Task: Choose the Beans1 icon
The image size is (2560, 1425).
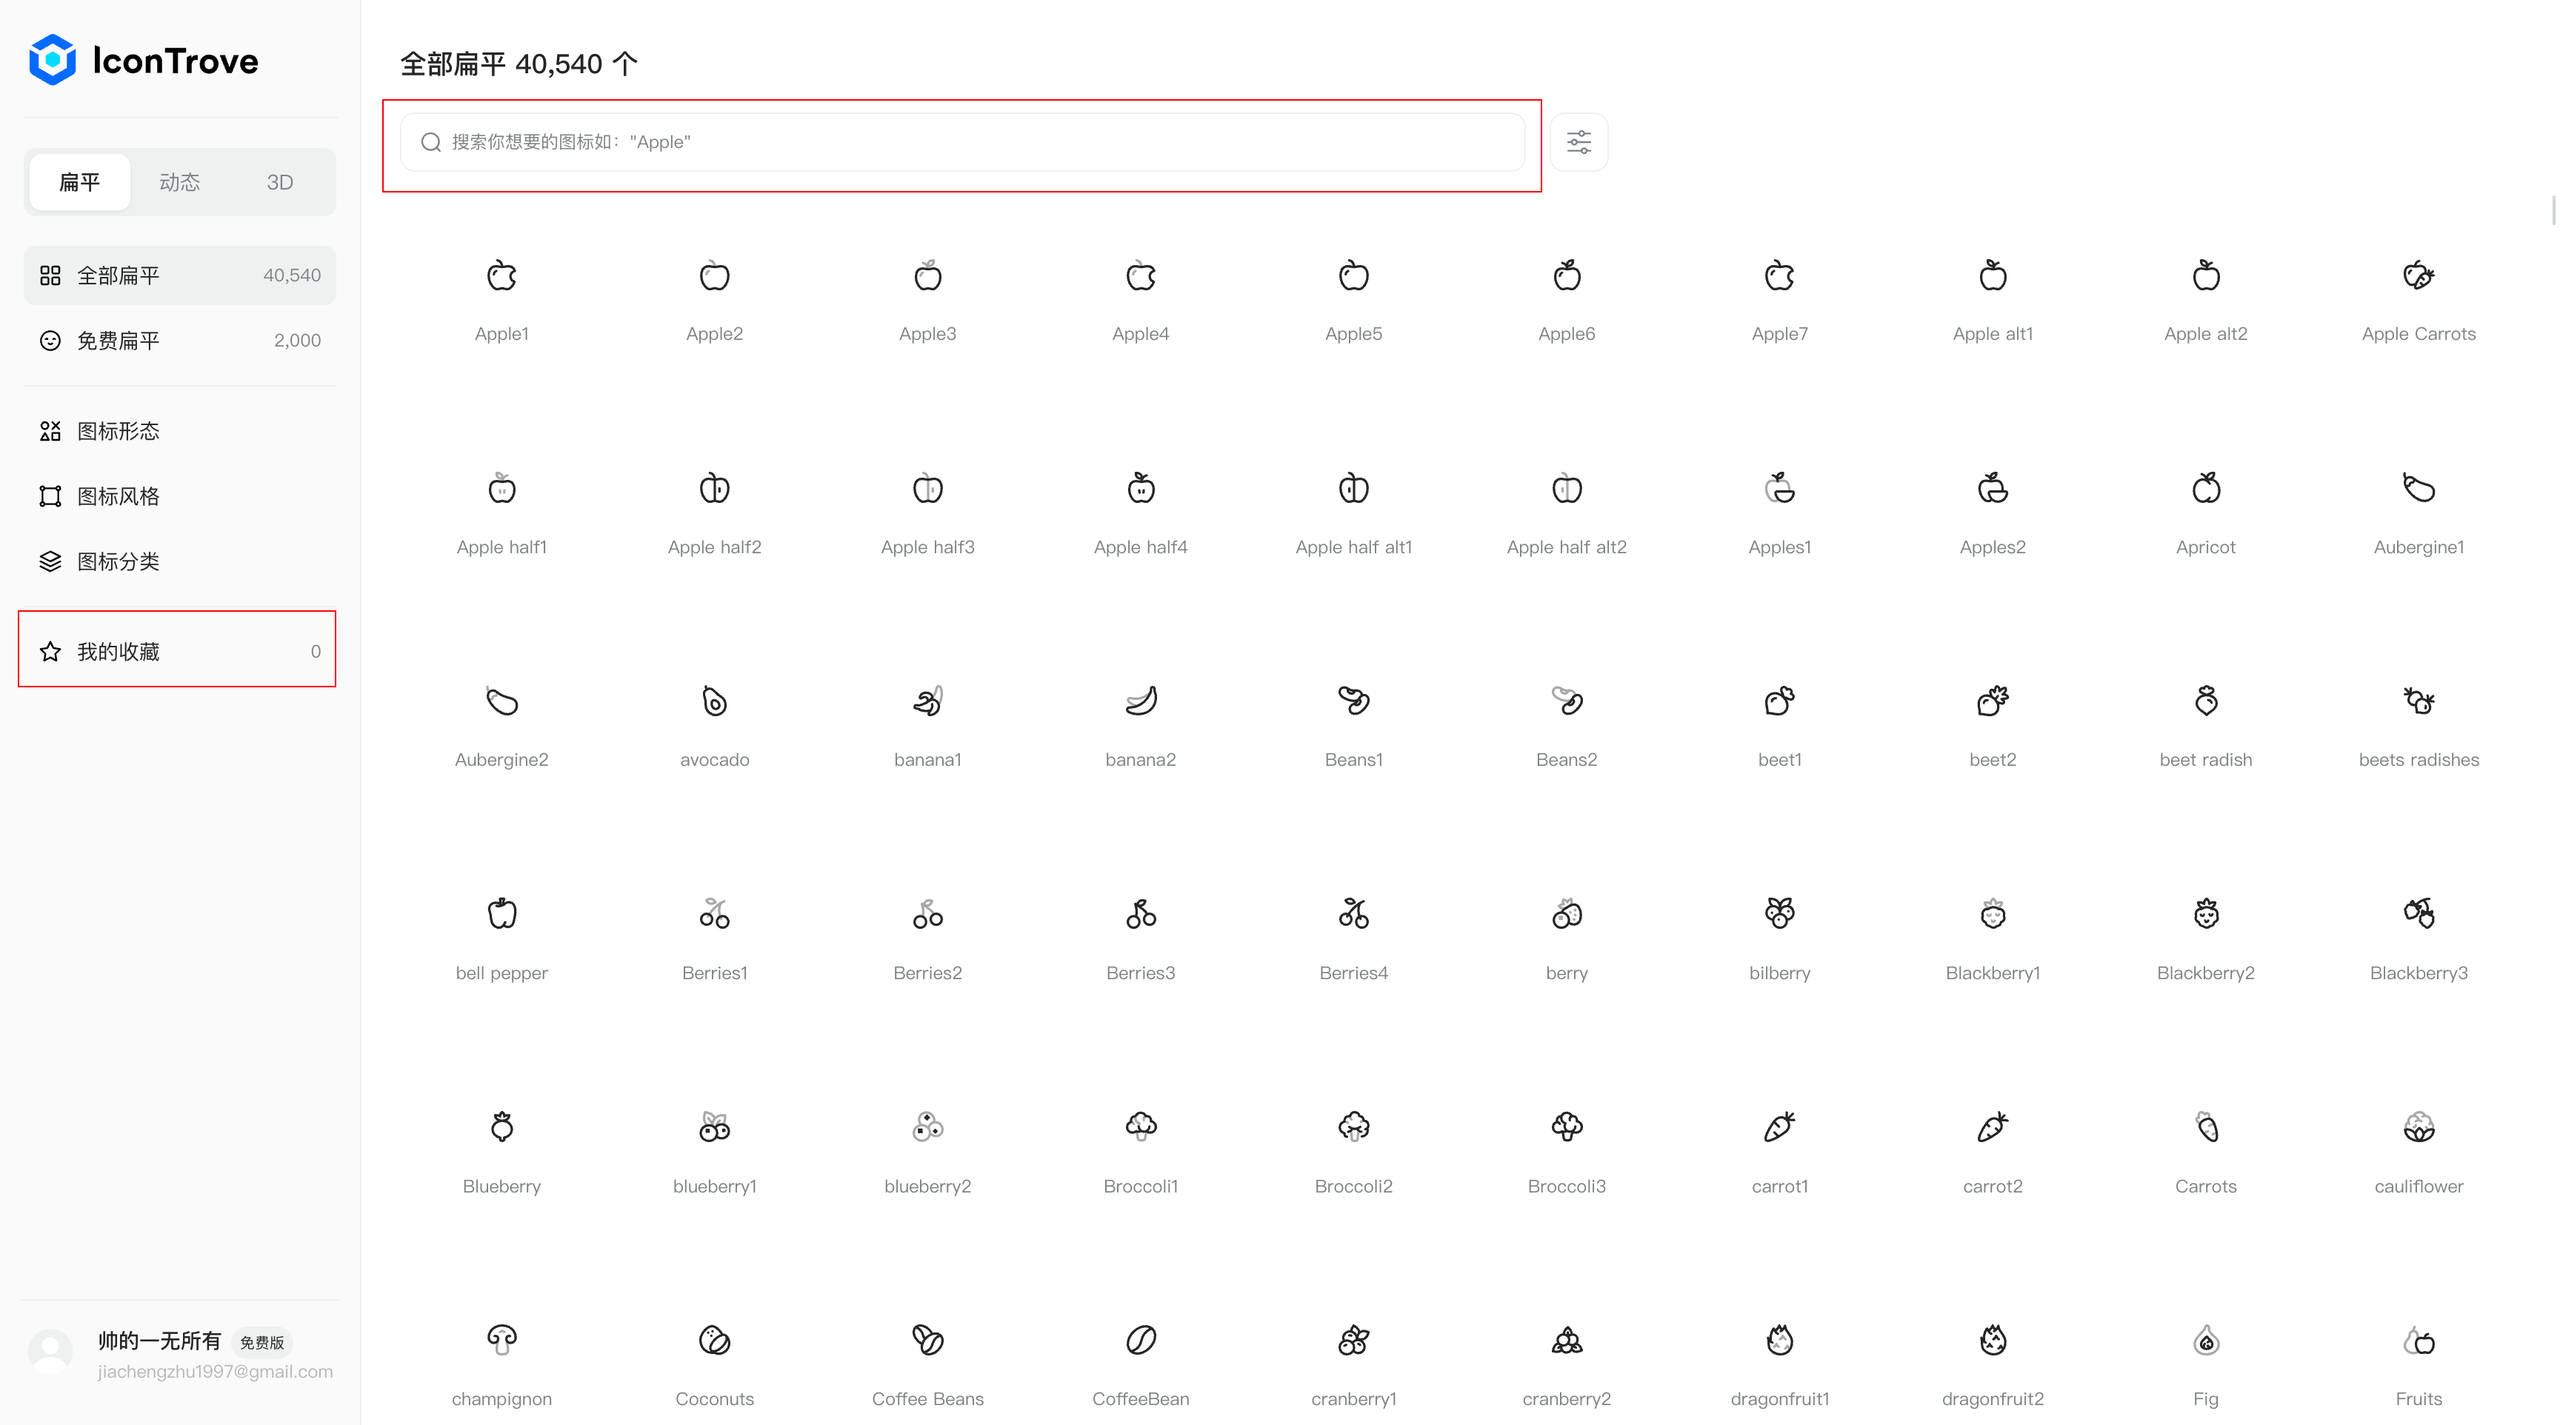Action: coord(1354,701)
